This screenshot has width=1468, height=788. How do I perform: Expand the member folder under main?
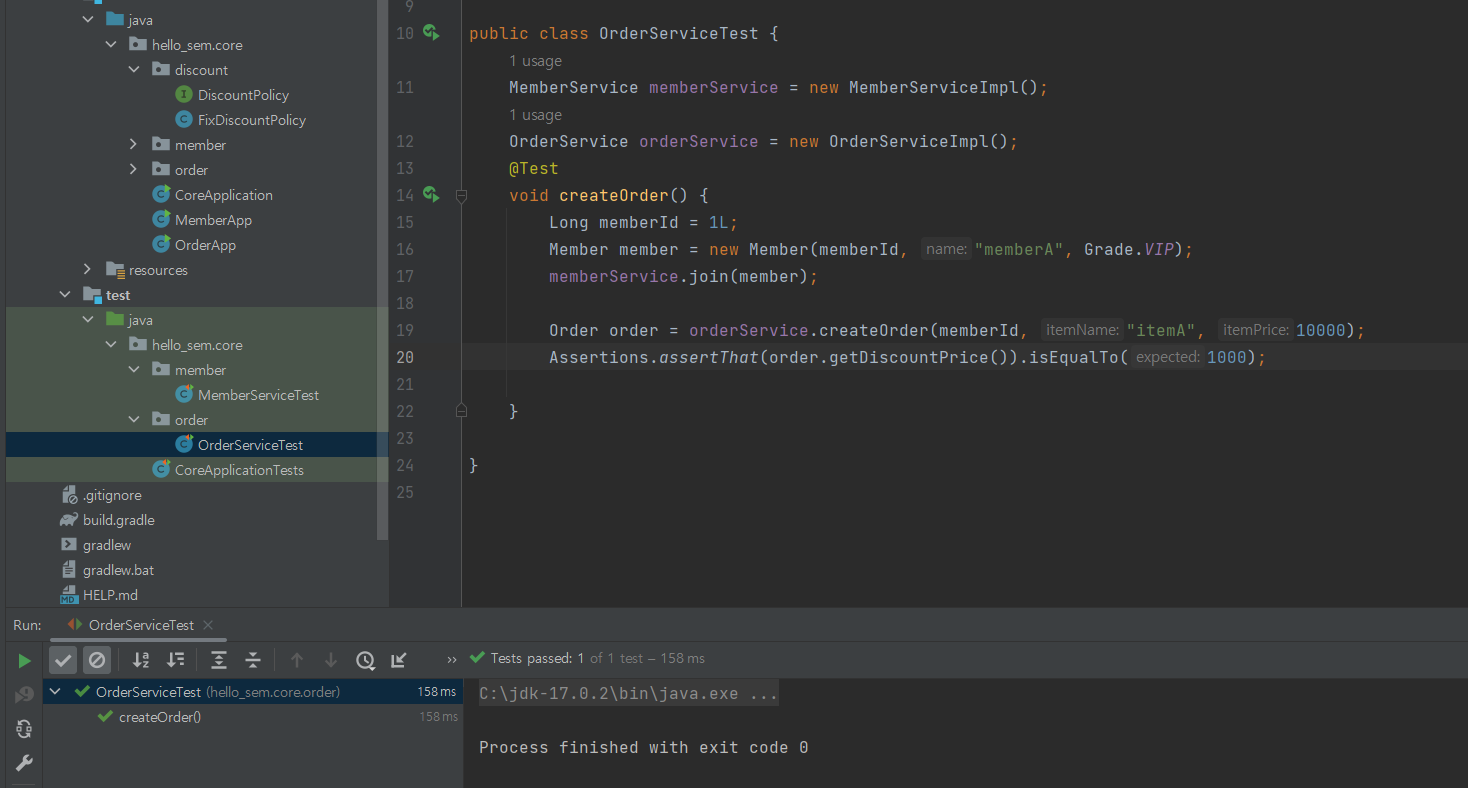(134, 145)
